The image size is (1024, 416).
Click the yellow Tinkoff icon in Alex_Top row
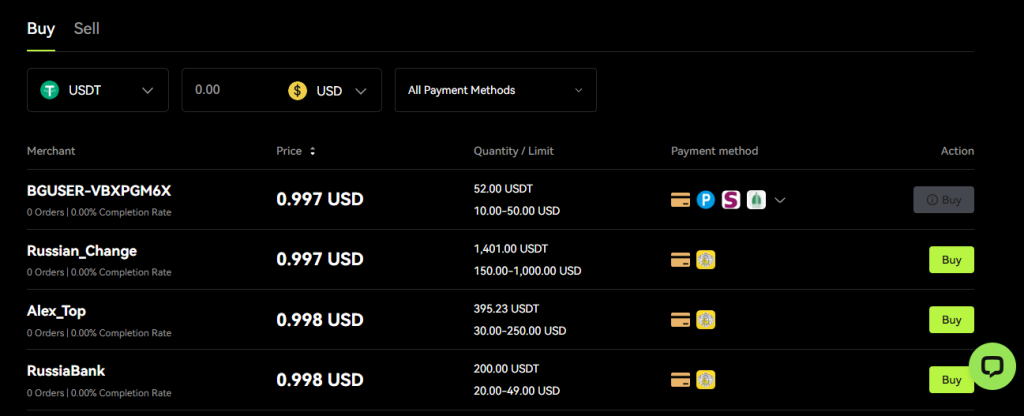pos(706,320)
